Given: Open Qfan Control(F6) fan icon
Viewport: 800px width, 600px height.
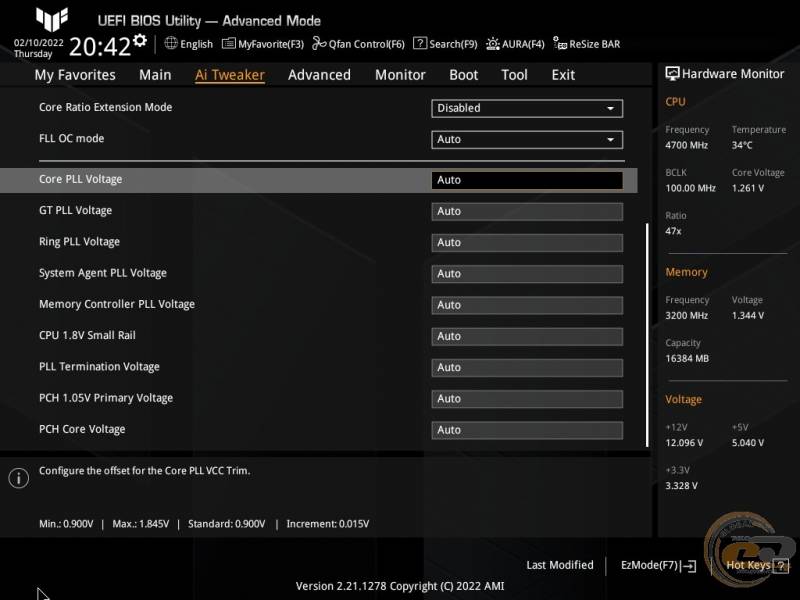Looking at the screenshot, I should tap(319, 43).
